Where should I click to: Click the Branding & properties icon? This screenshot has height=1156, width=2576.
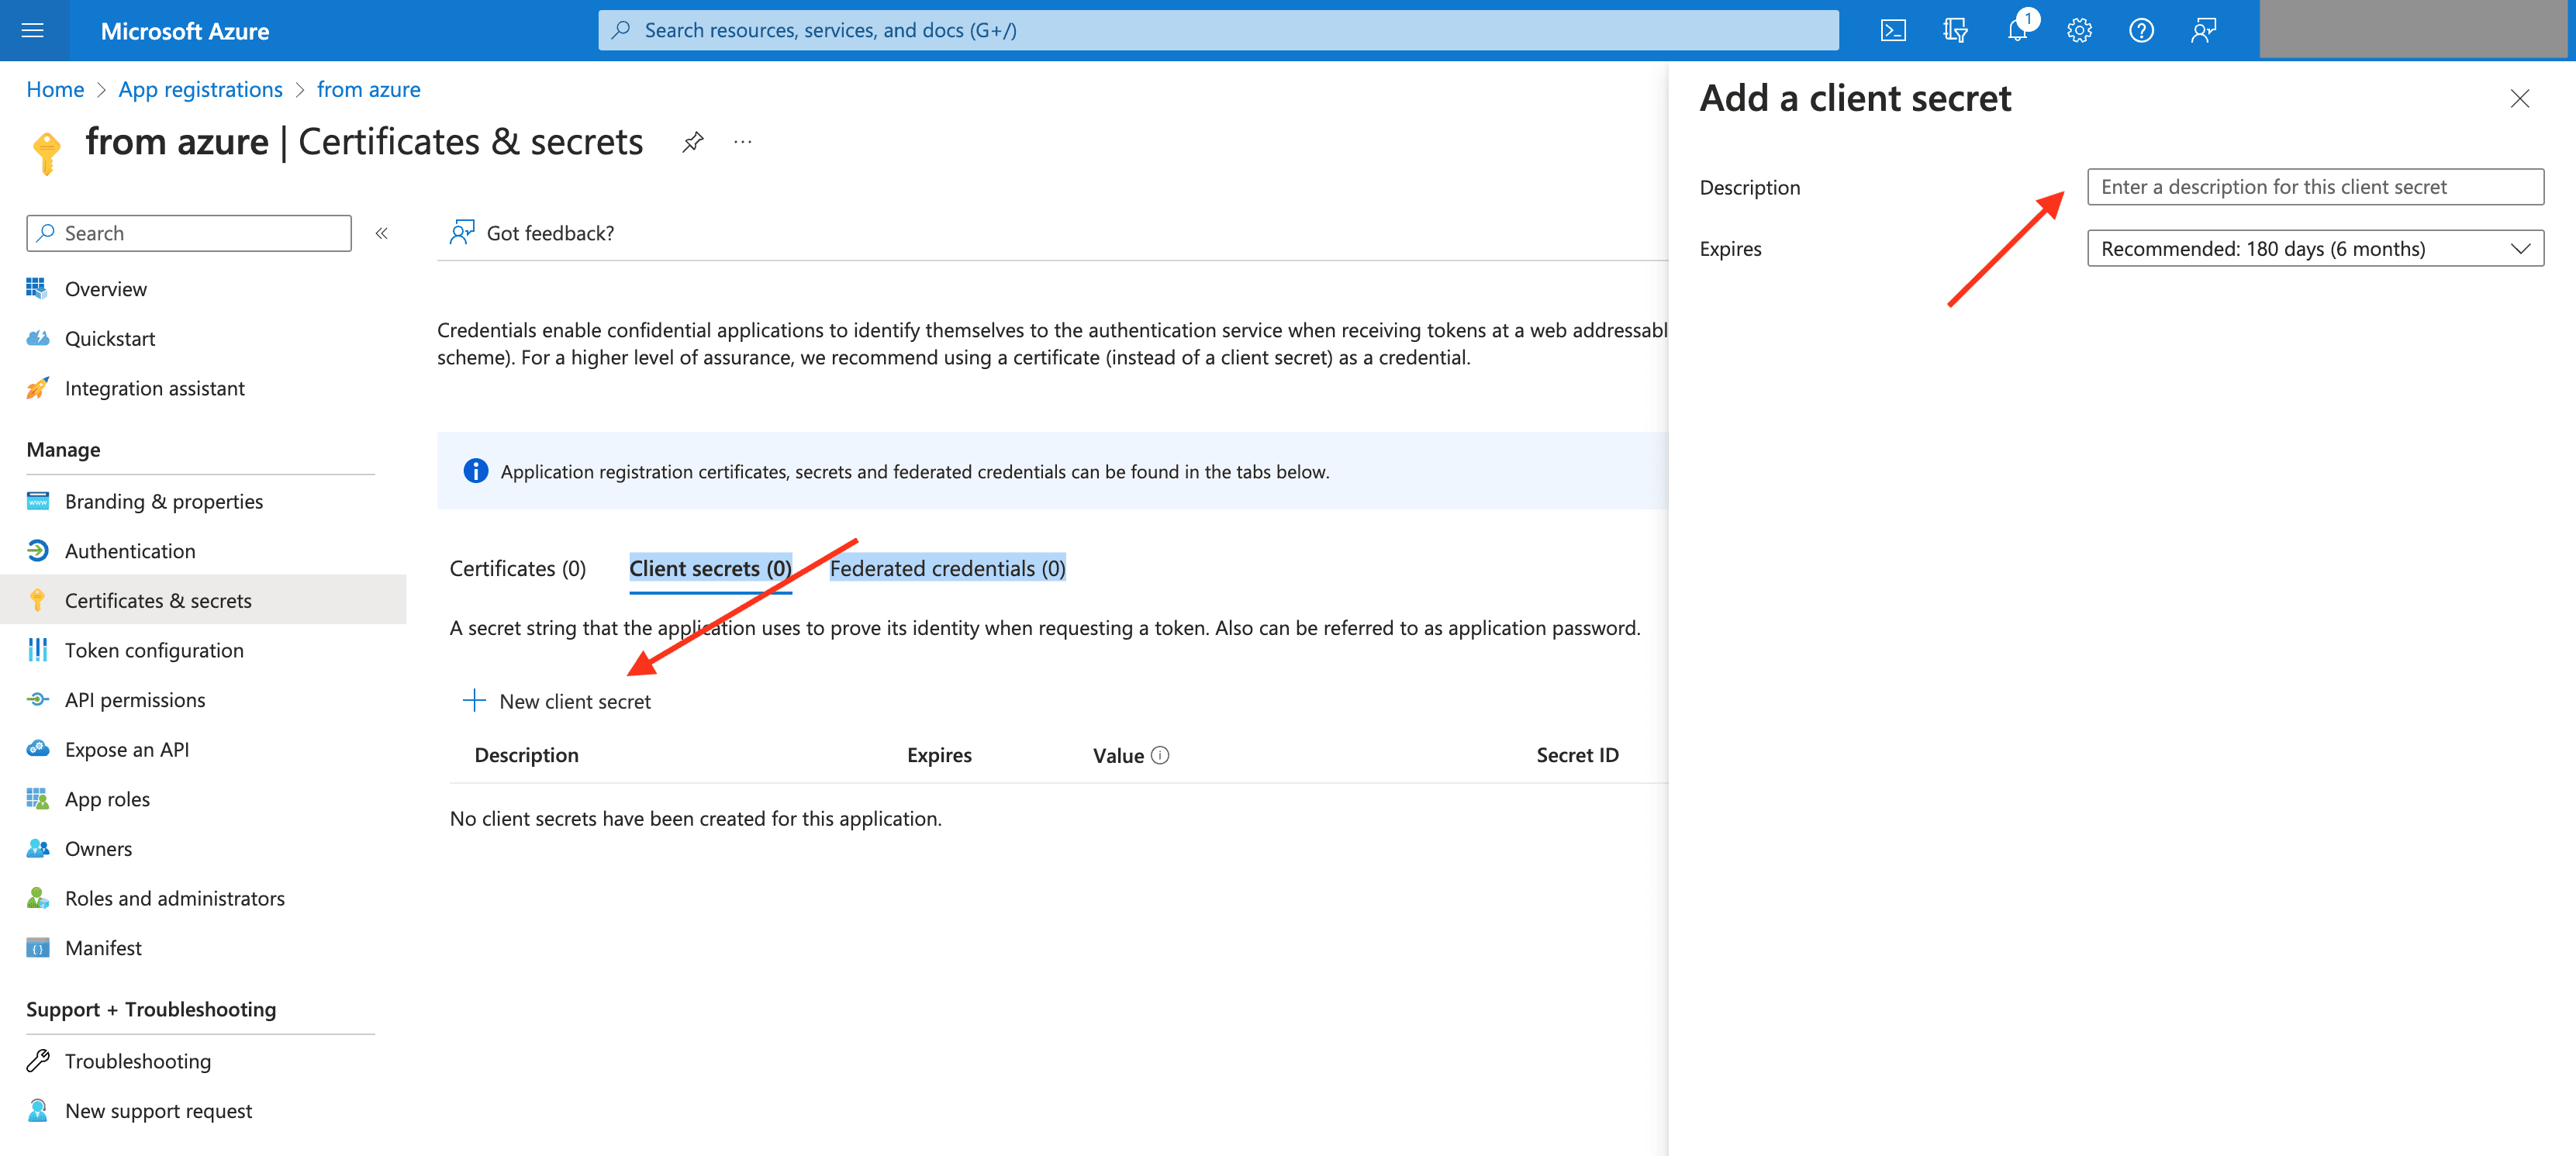[x=37, y=501]
